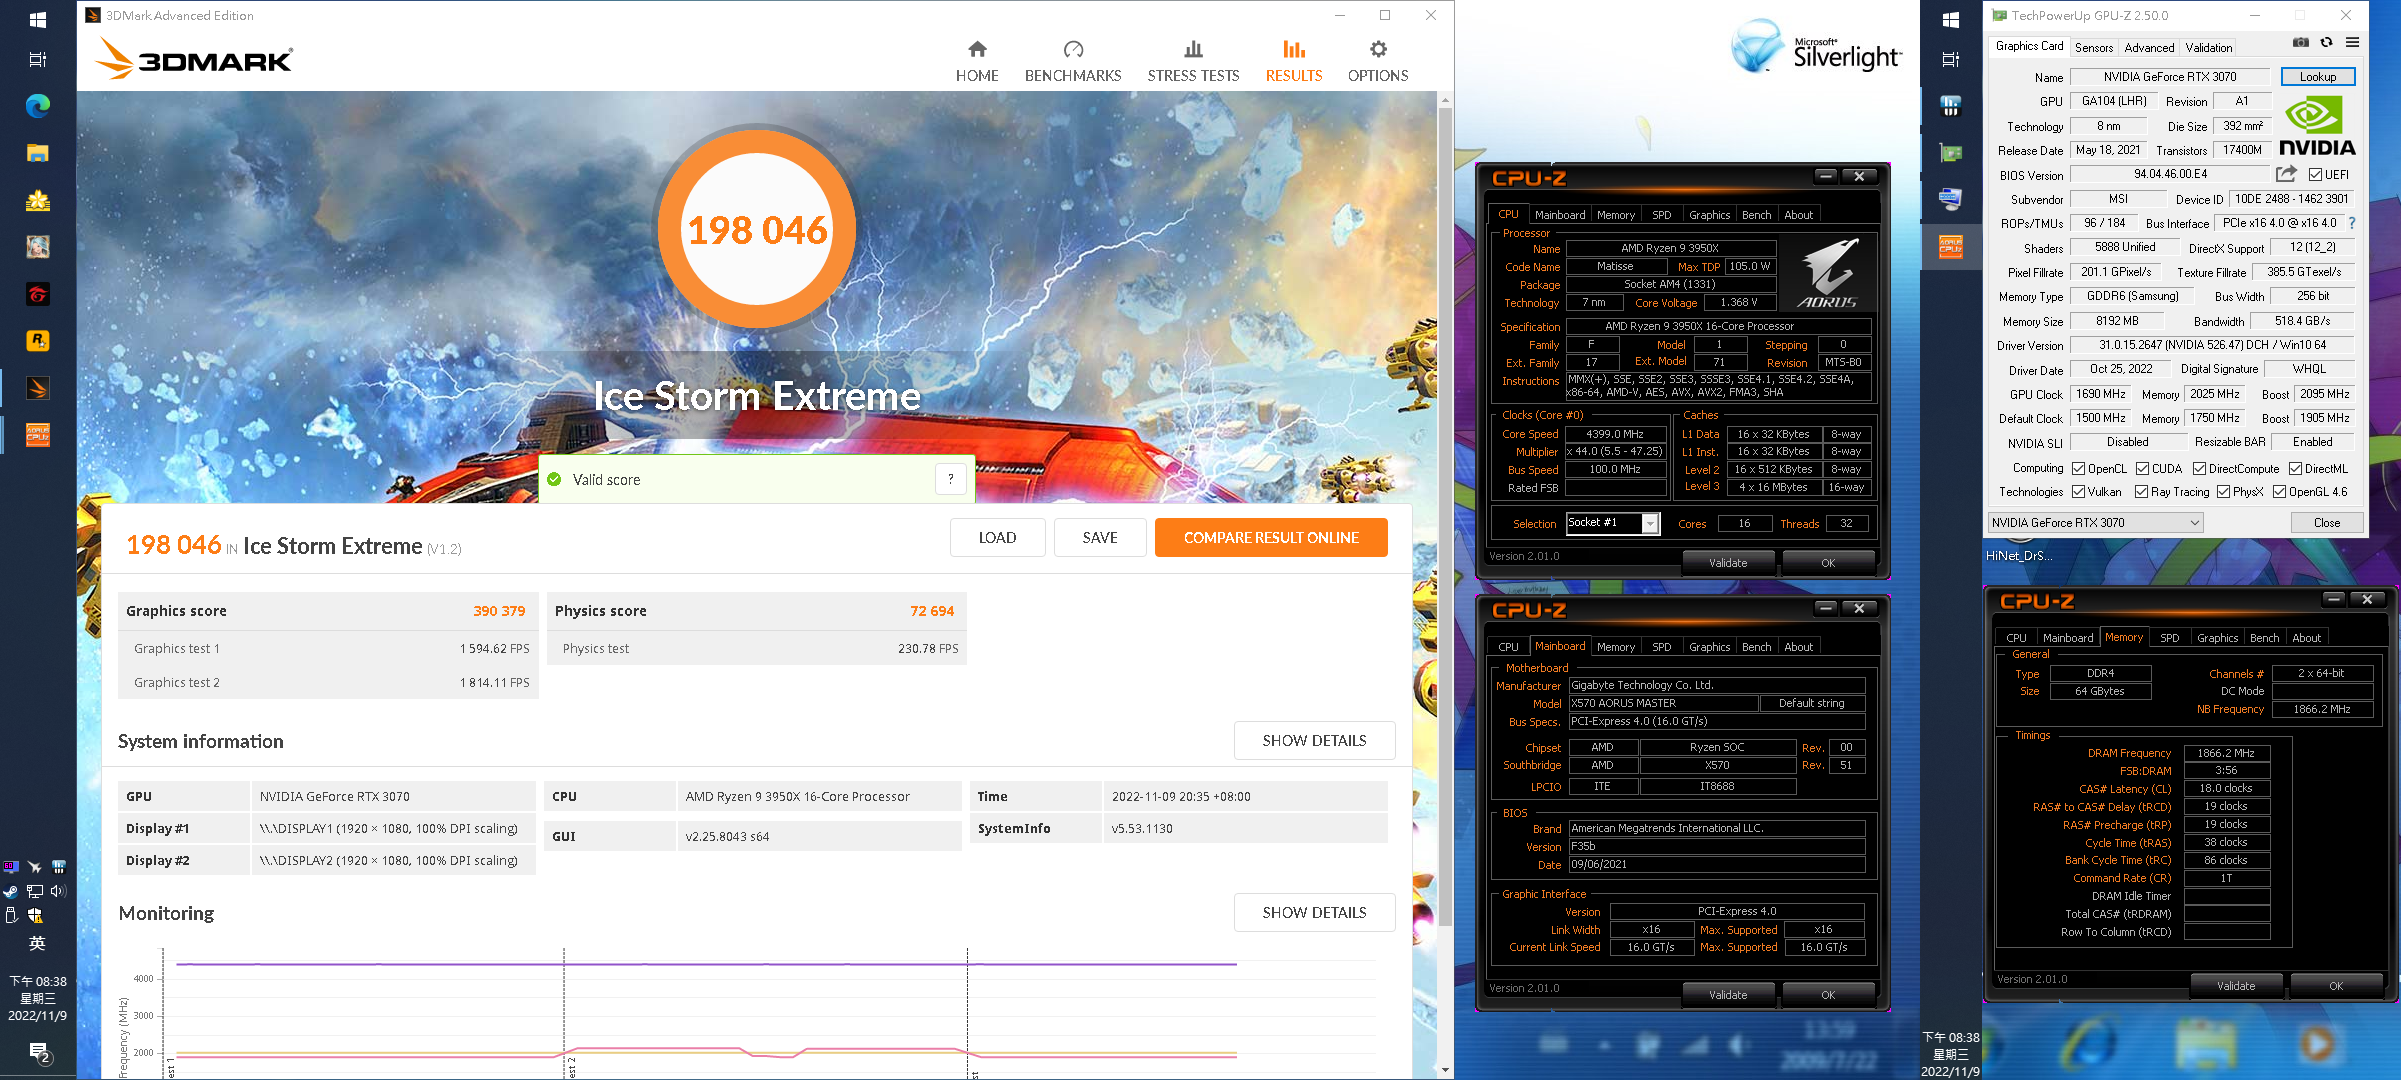This screenshot has width=2401, height=1080.
Task: Switch to the Sensors tab in GPU-Z
Action: point(2094,48)
